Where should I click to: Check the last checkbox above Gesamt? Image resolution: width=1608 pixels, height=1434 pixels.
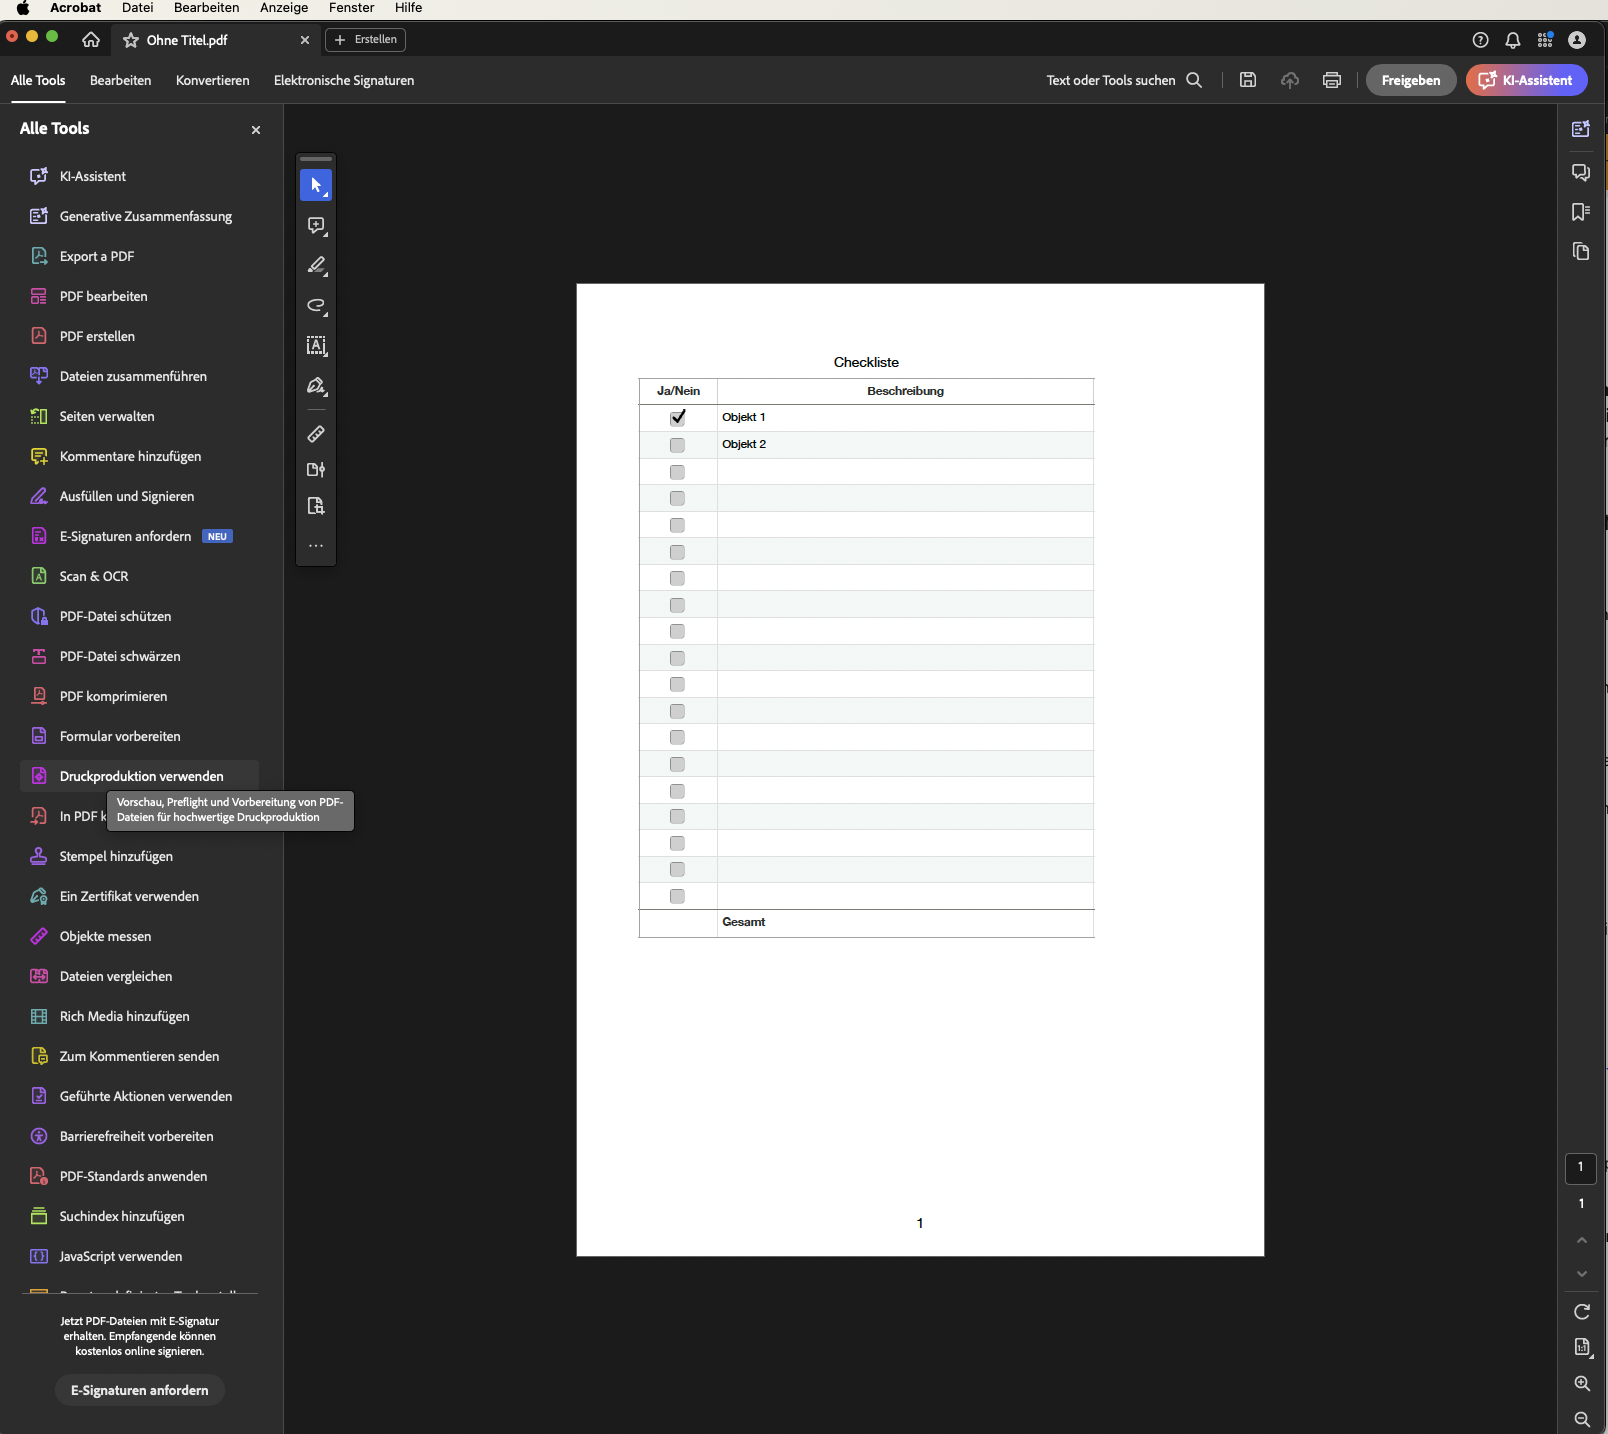point(678,896)
